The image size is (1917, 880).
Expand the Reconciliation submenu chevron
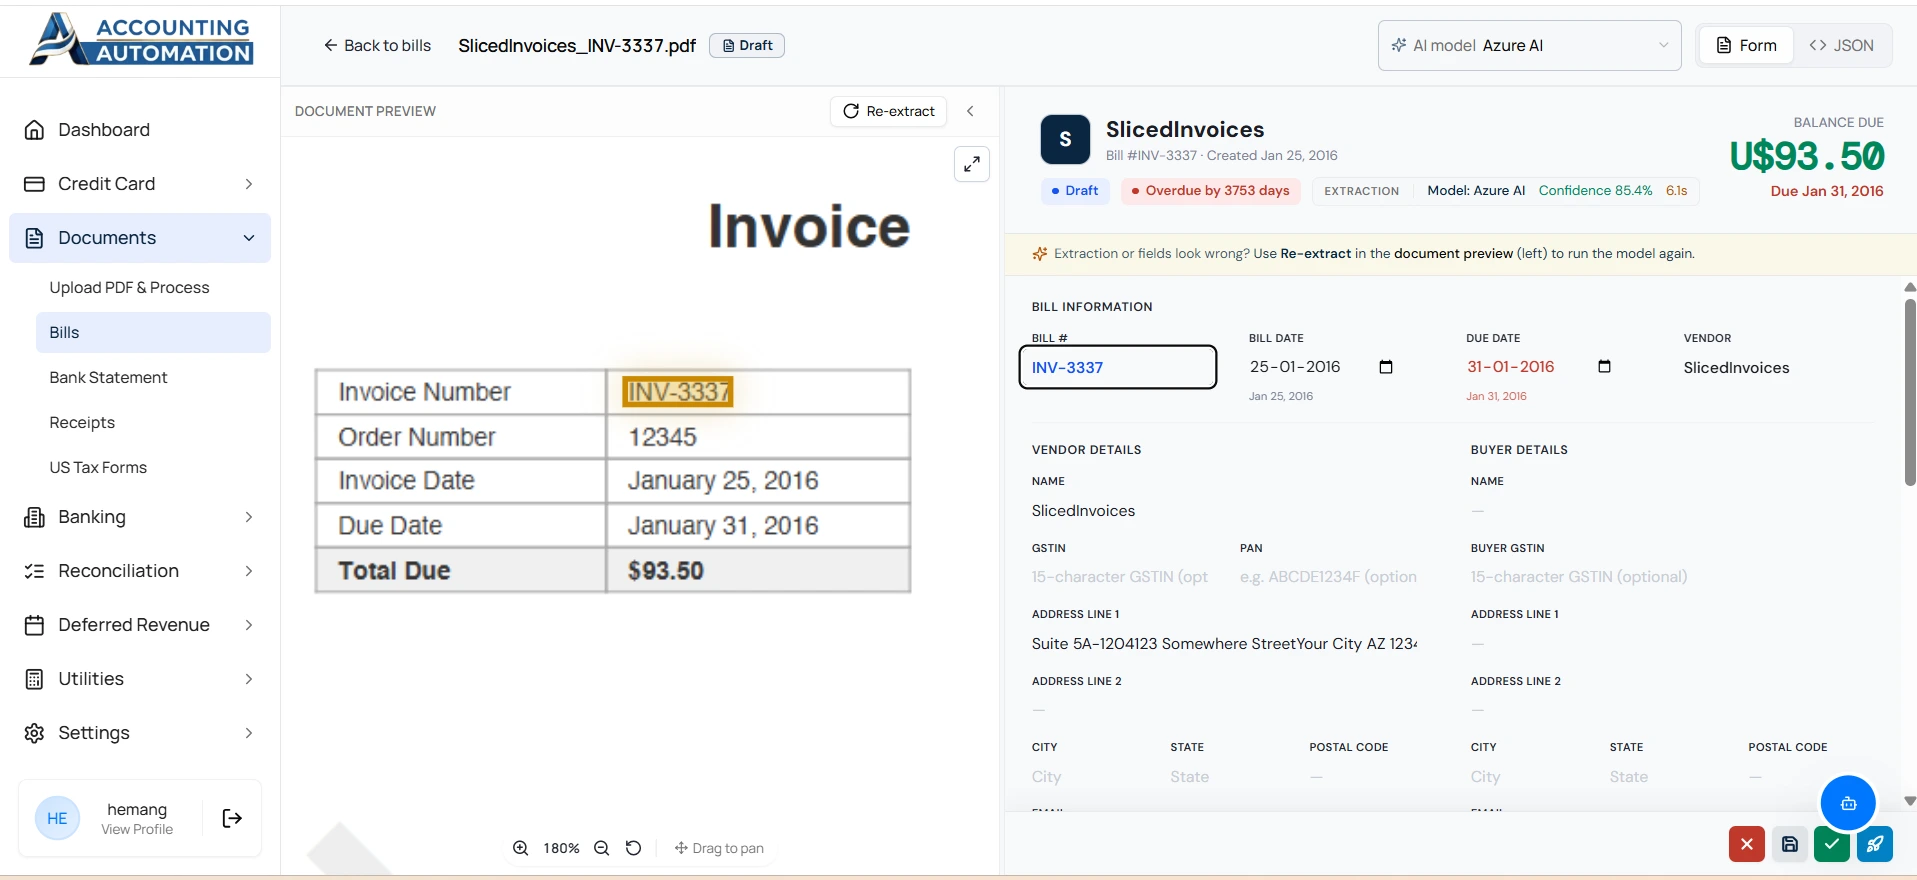click(249, 571)
